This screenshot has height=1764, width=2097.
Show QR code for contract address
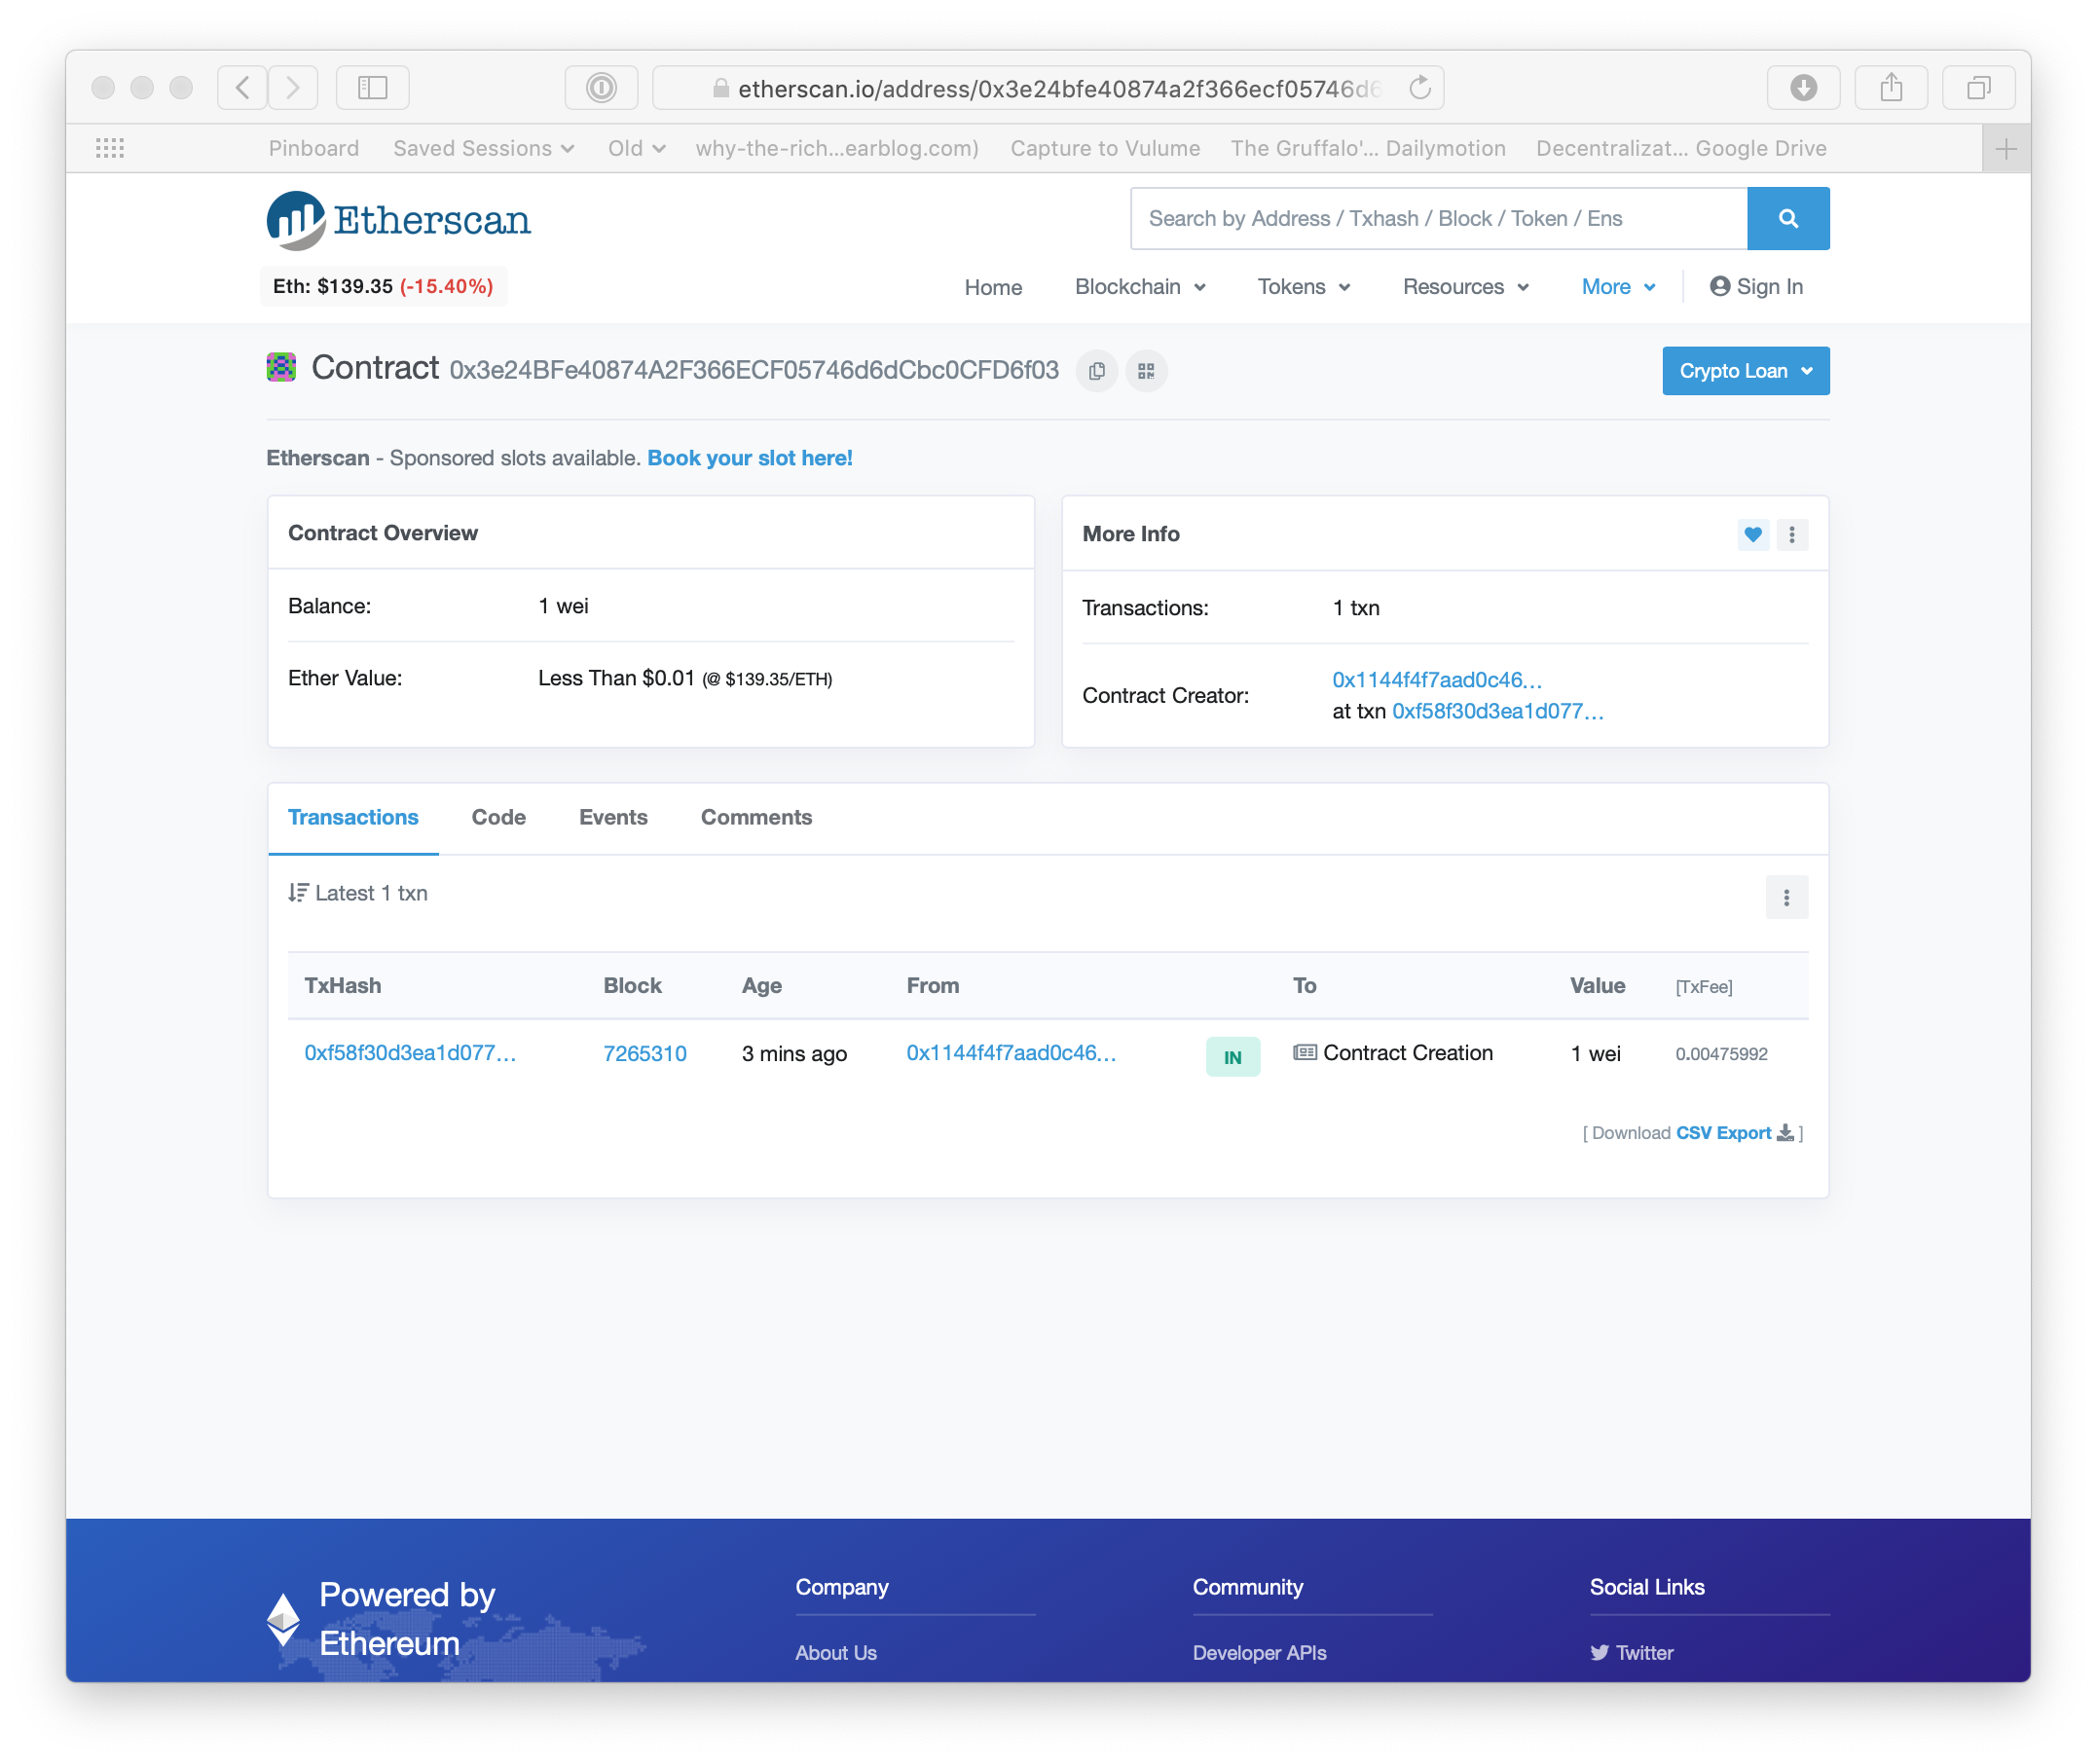click(1146, 371)
